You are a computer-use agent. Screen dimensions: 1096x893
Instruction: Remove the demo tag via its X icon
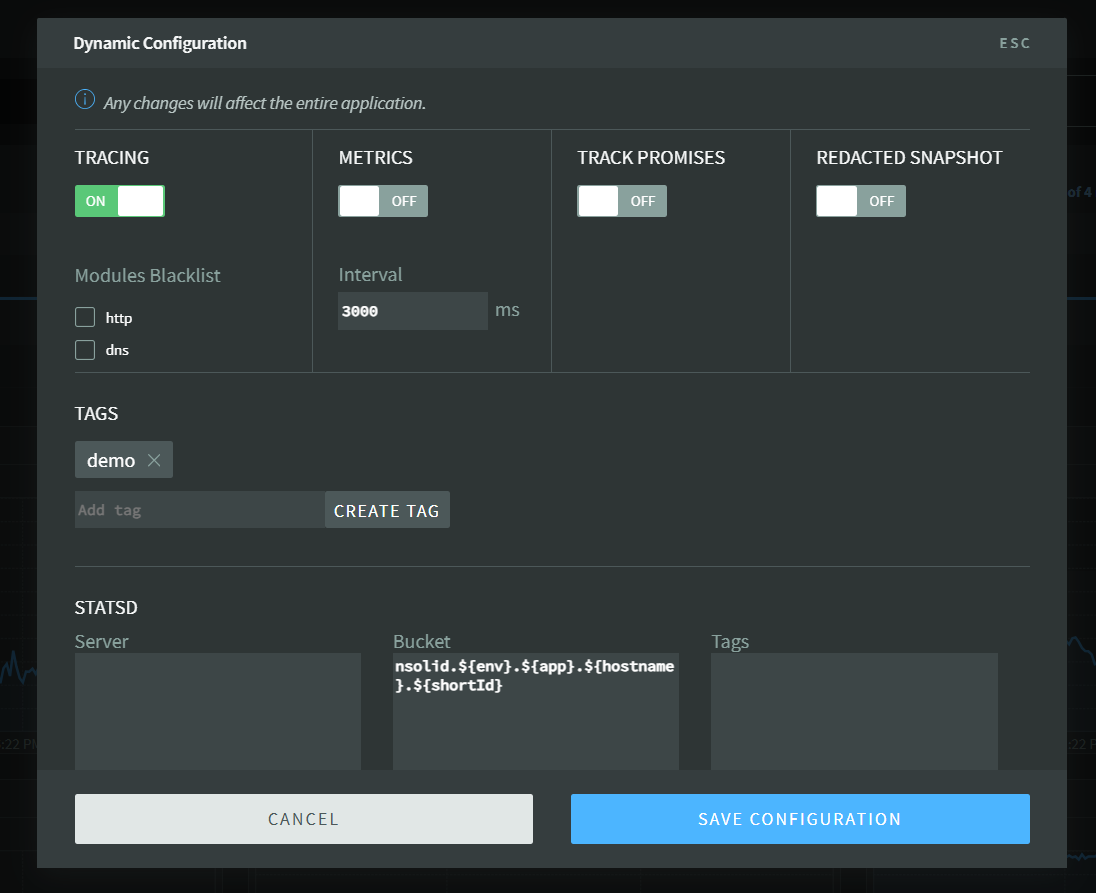pyautogui.click(x=155, y=460)
